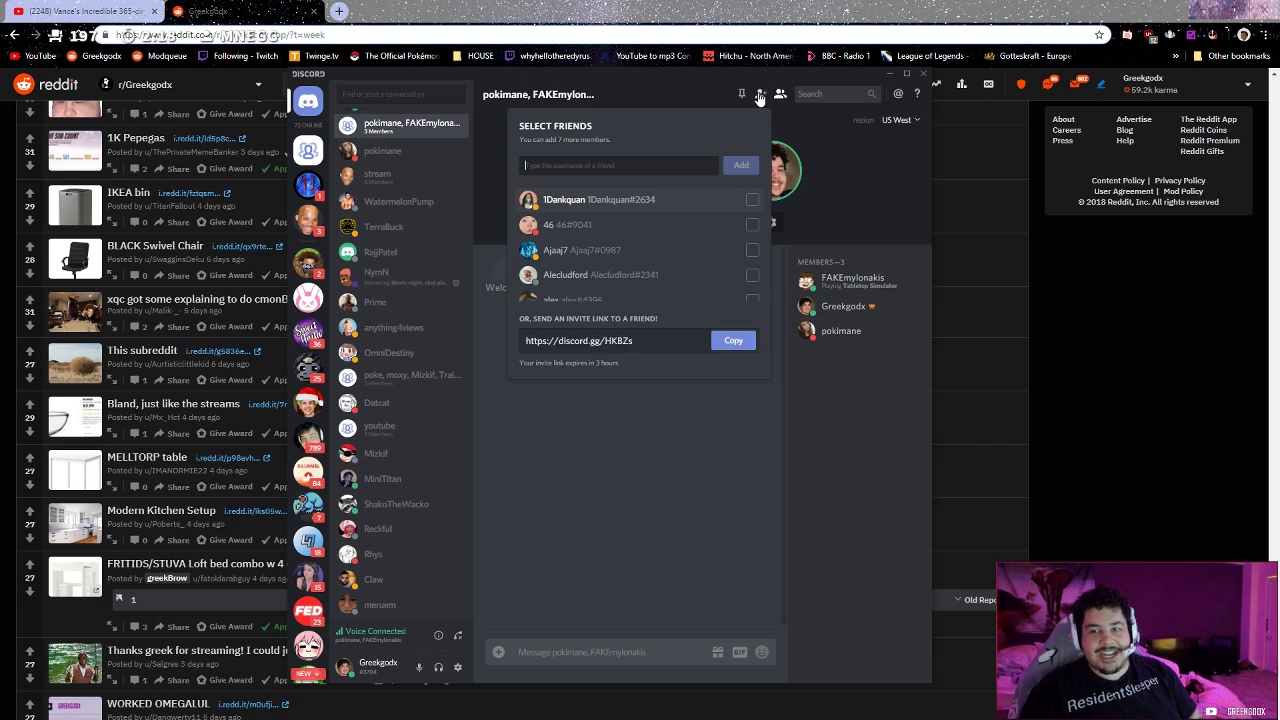
Task: Click Find or start a conversation field
Action: tap(402, 94)
